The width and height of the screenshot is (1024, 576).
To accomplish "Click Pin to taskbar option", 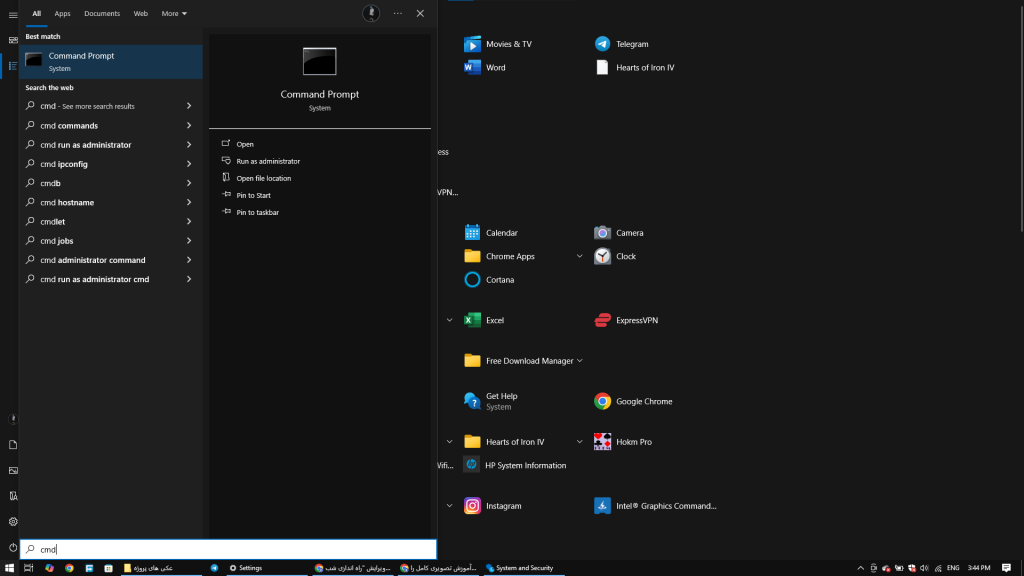I will click(257, 212).
